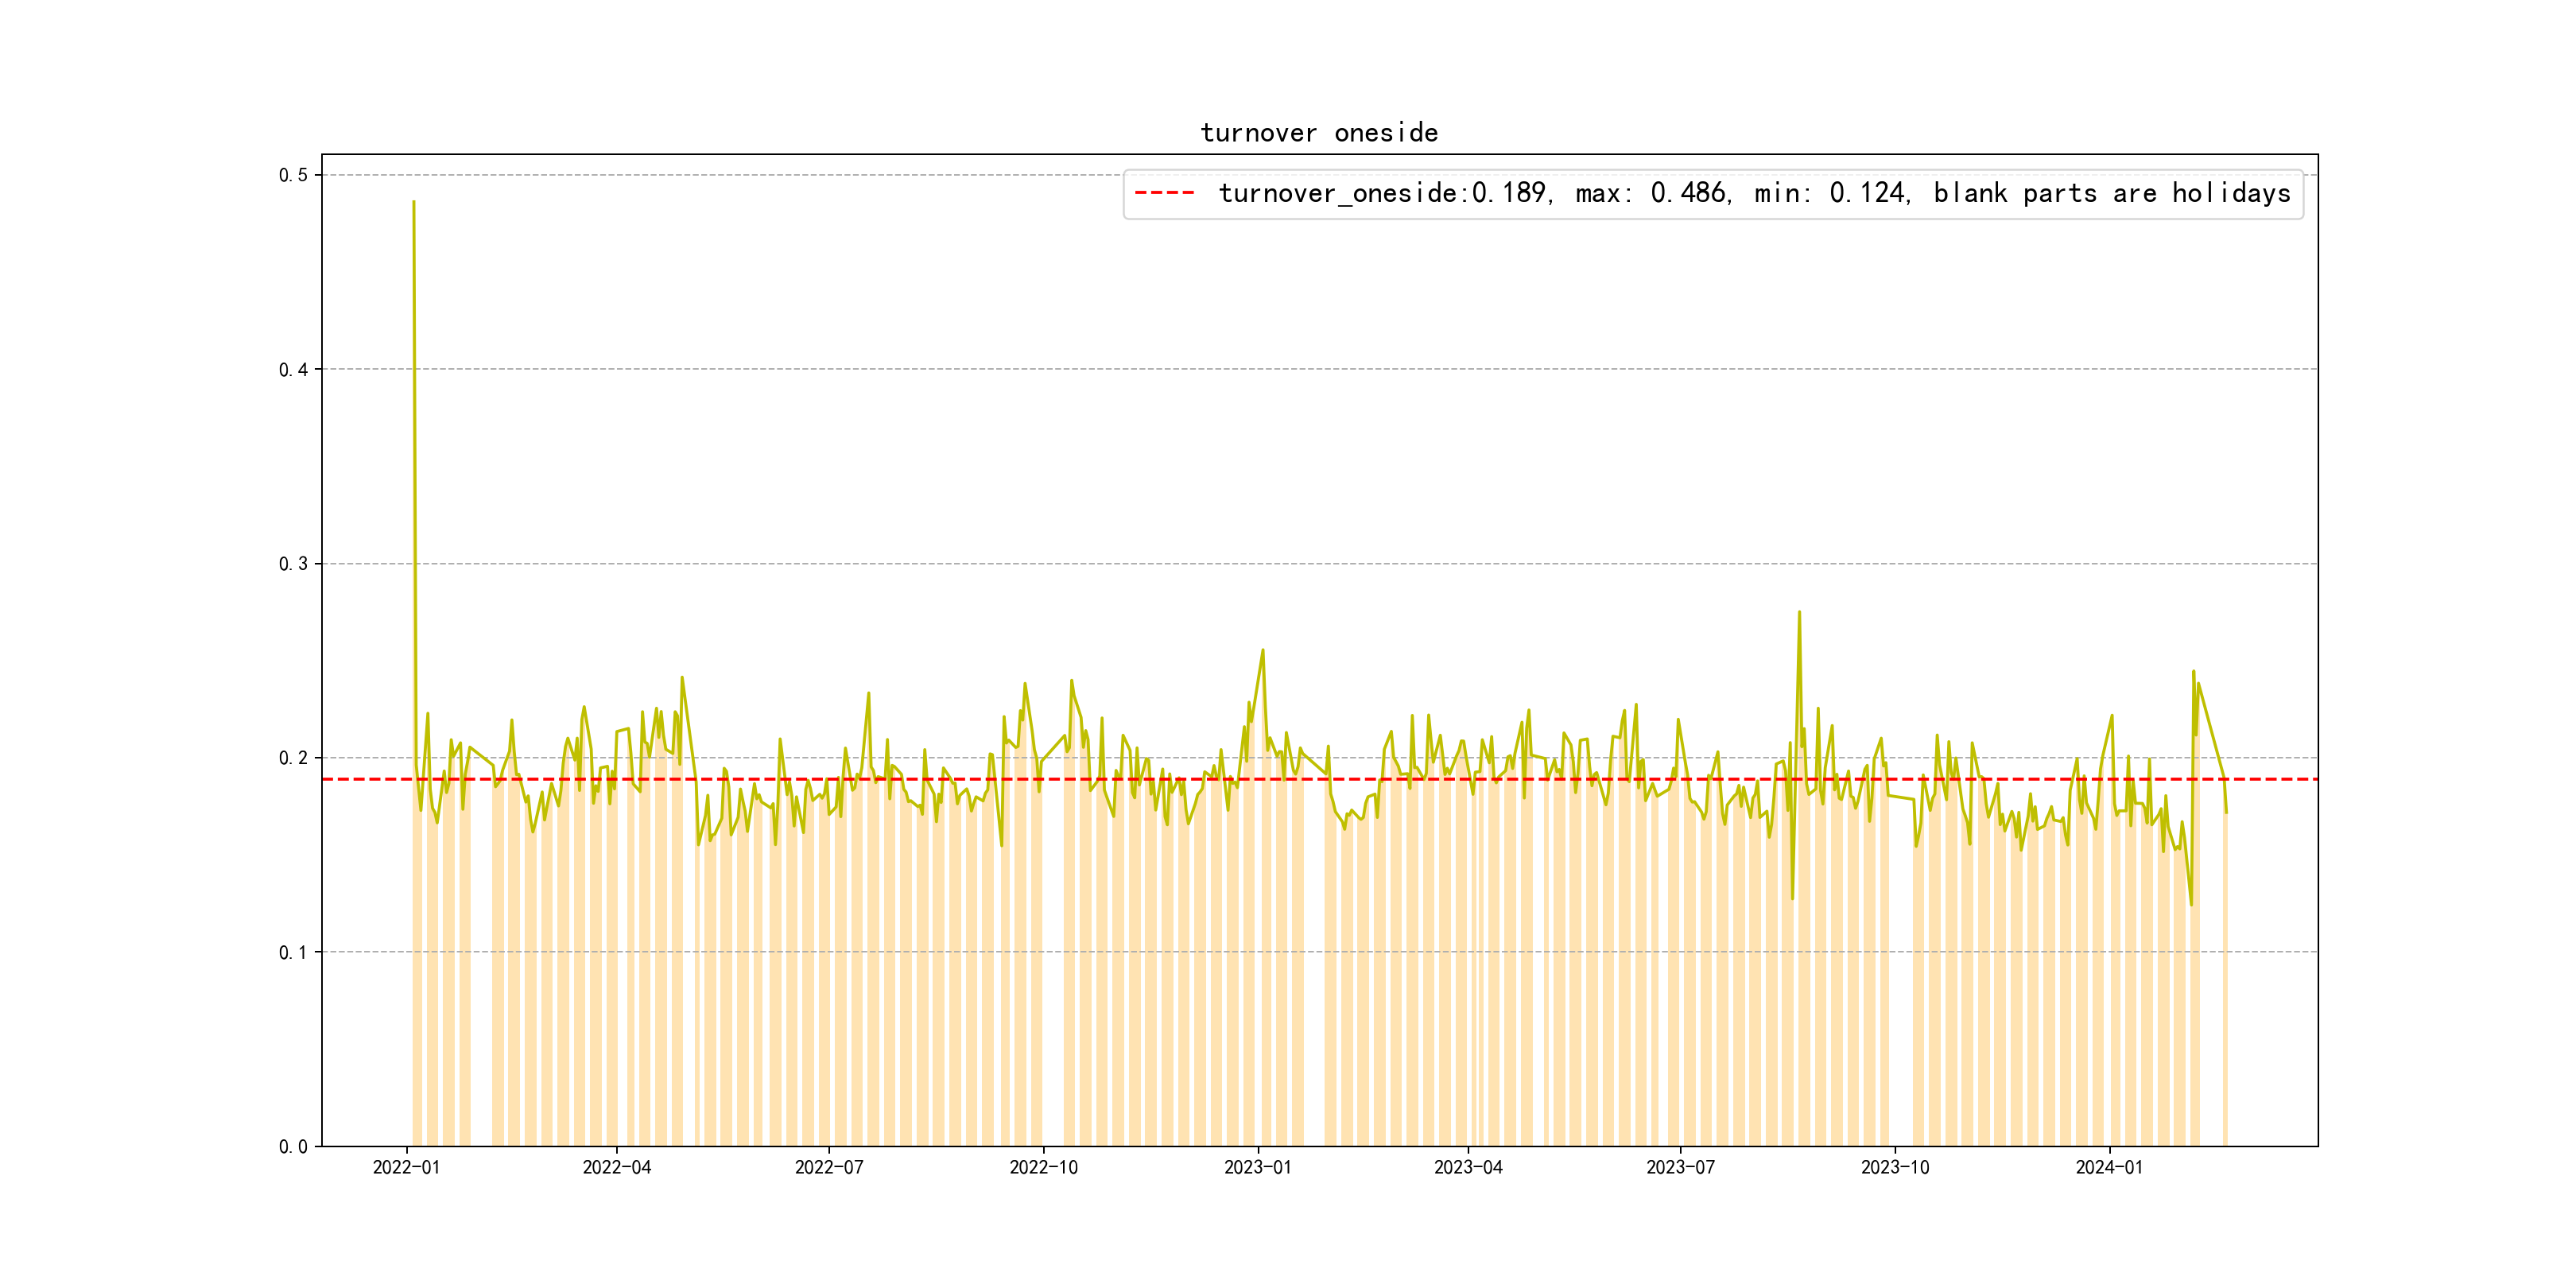Click the 0.1 y-axis tick label

click(x=293, y=952)
